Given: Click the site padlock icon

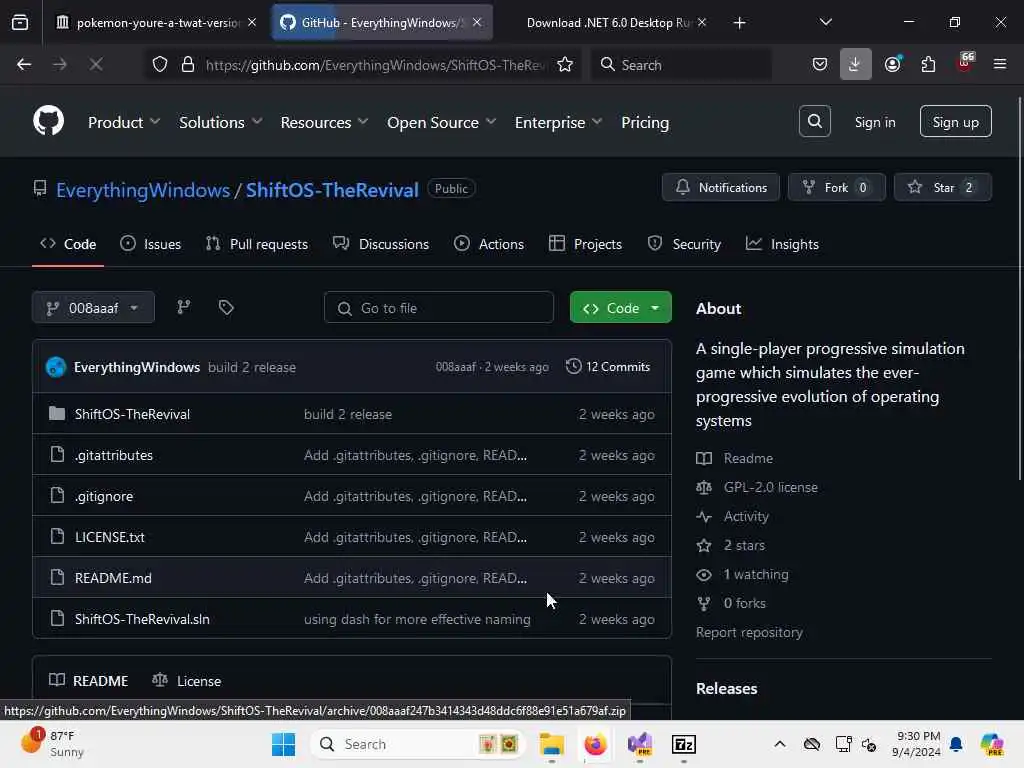Looking at the screenshot, I should tap(188, 64).
